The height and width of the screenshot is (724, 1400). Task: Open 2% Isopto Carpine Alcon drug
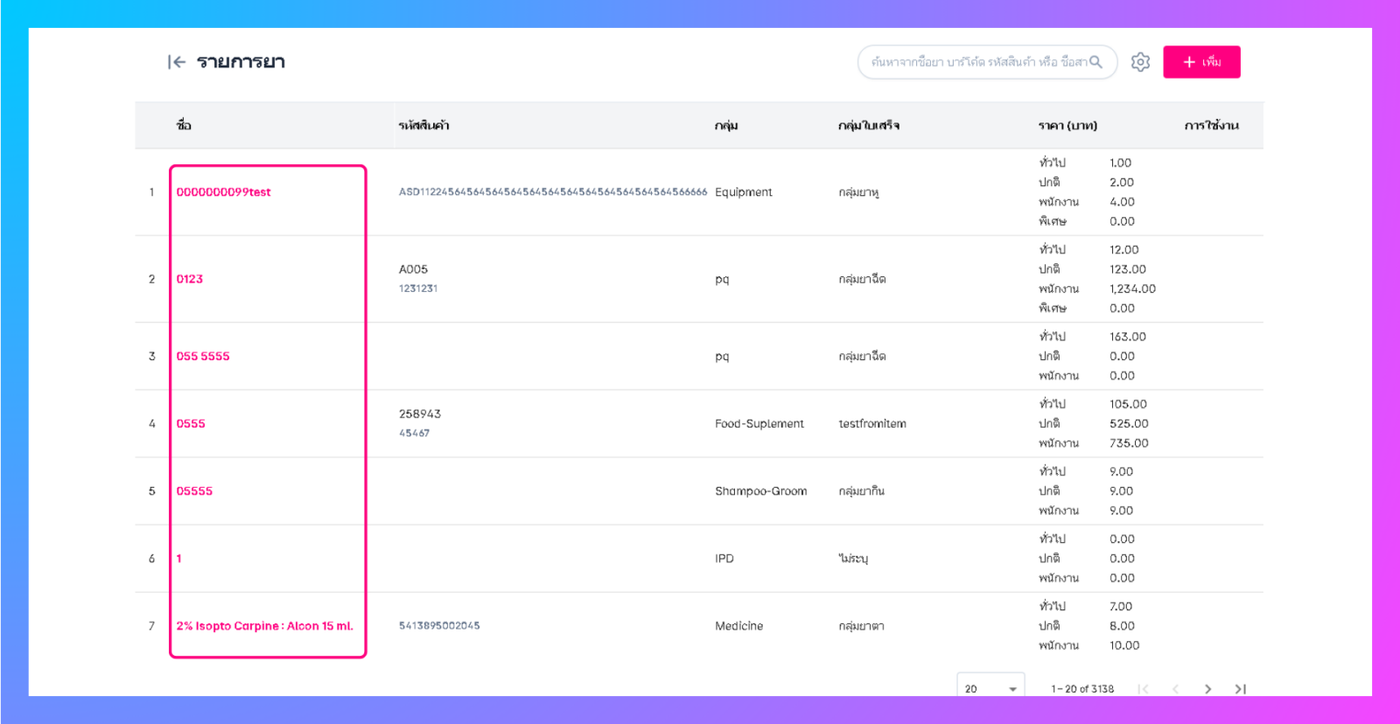pyautogui.click(x=265, y=626)
